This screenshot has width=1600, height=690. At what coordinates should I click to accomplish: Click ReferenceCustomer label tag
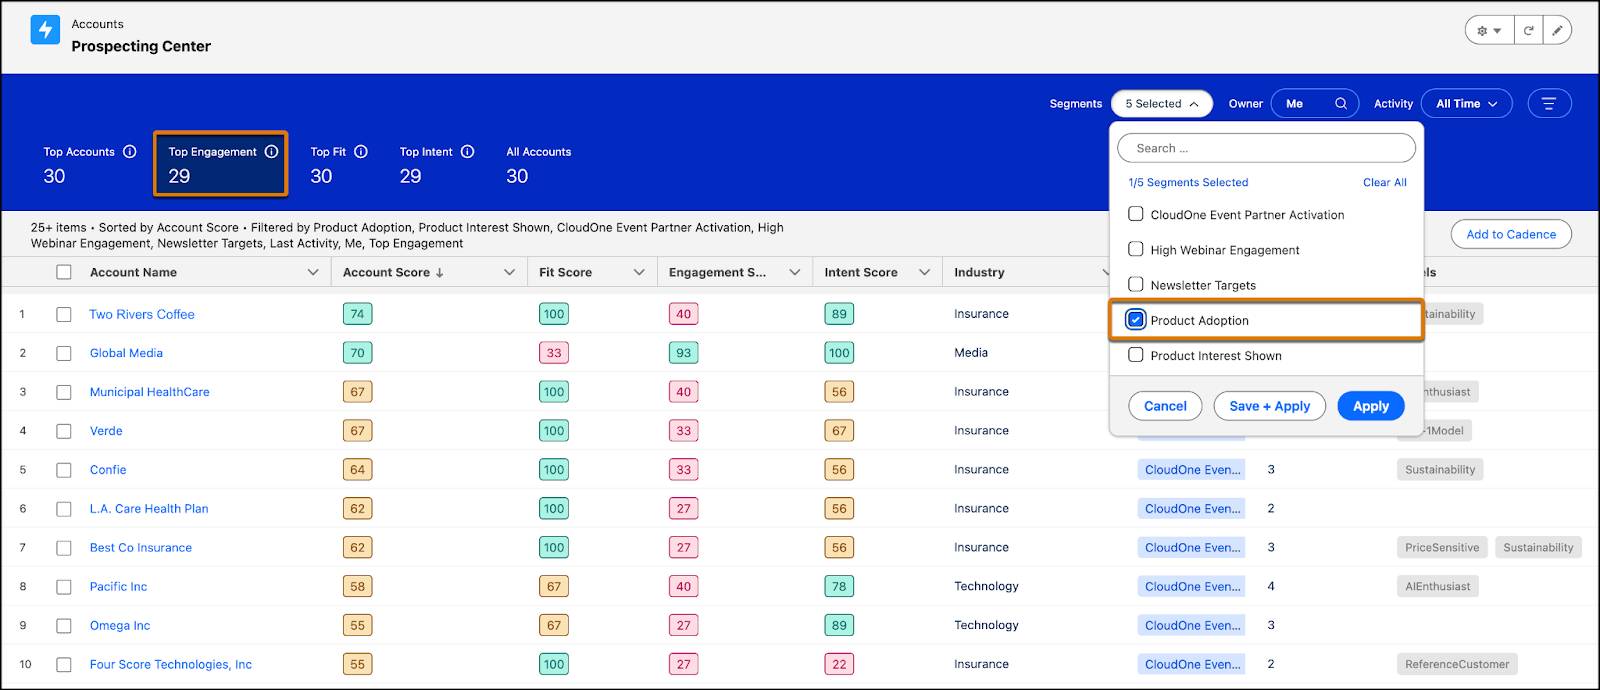(x=1457, y=665)
